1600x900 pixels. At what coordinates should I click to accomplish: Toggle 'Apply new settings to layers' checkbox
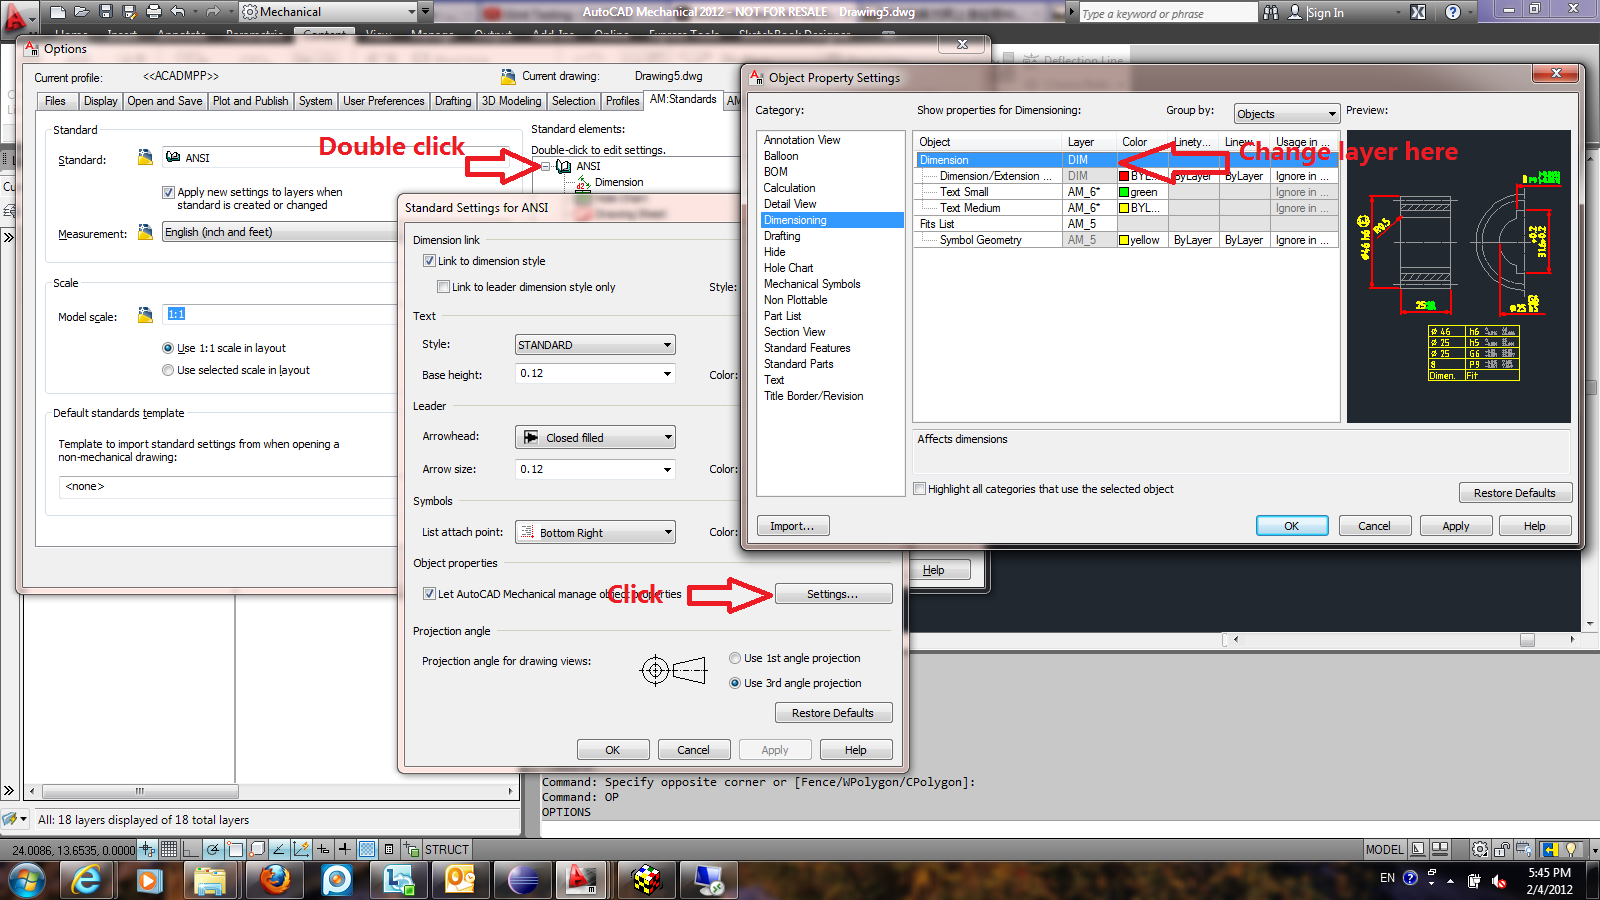coord(168,192)
